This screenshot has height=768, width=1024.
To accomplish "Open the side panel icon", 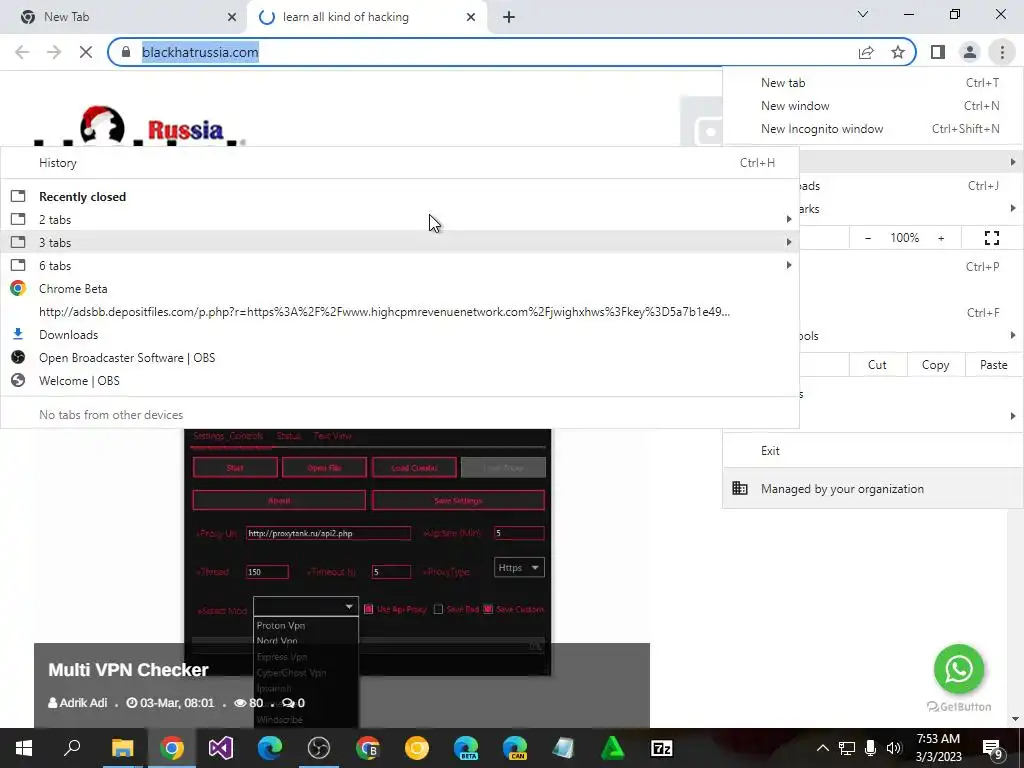I will [x=938, y=52].
